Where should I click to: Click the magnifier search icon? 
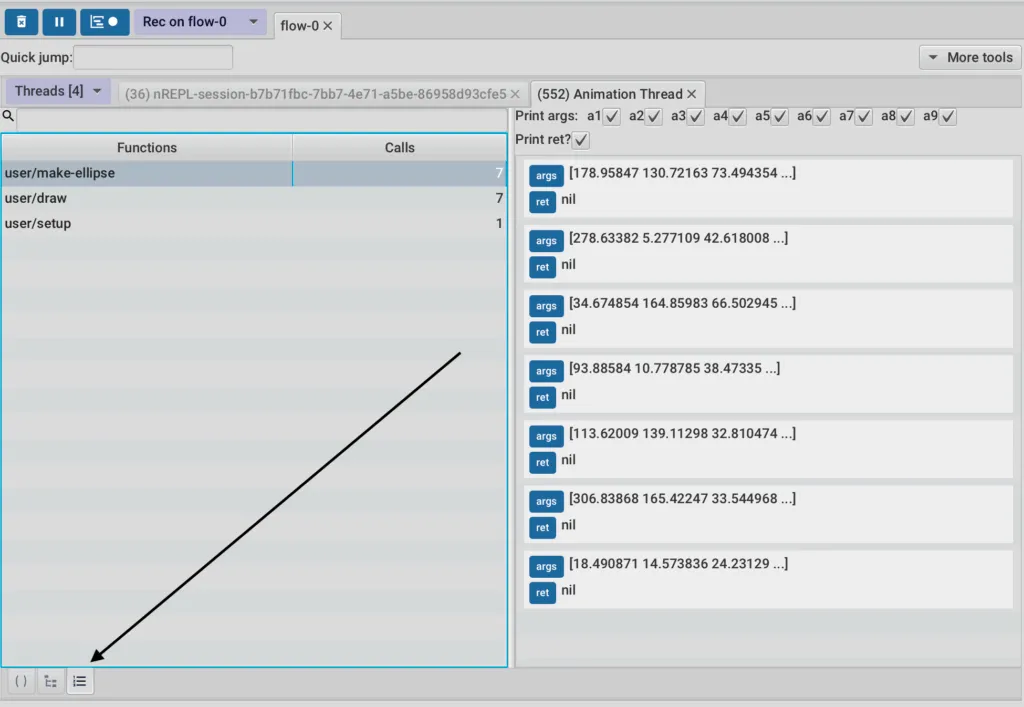coord(8,116)
